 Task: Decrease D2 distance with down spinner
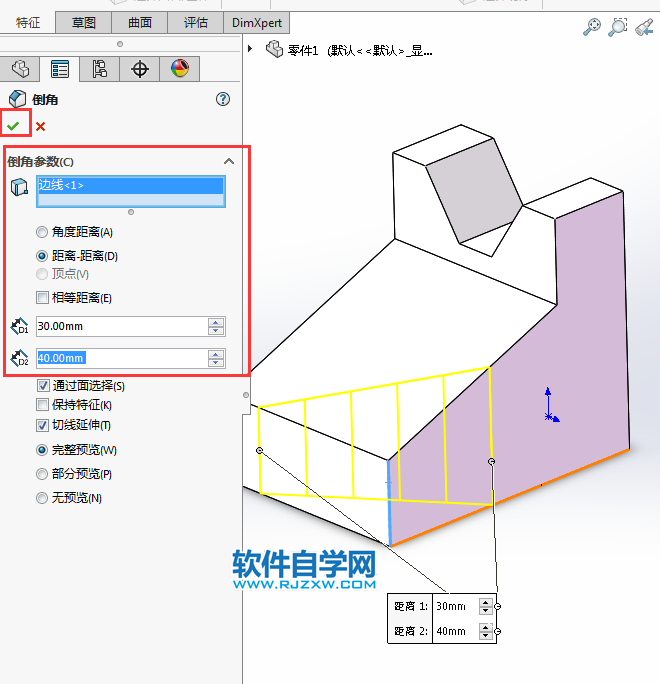pyautogui.click(x=216, y=363)
